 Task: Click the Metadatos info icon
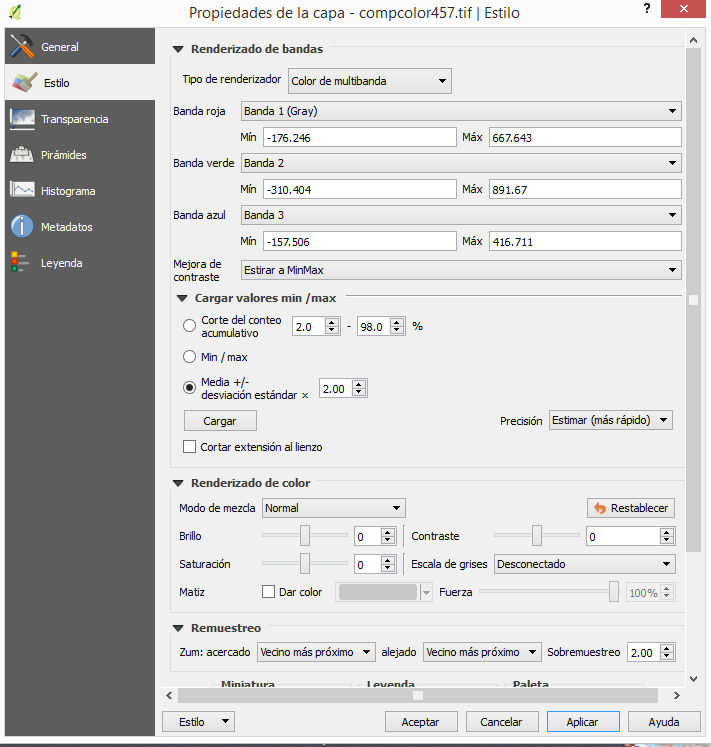[22, 226]
